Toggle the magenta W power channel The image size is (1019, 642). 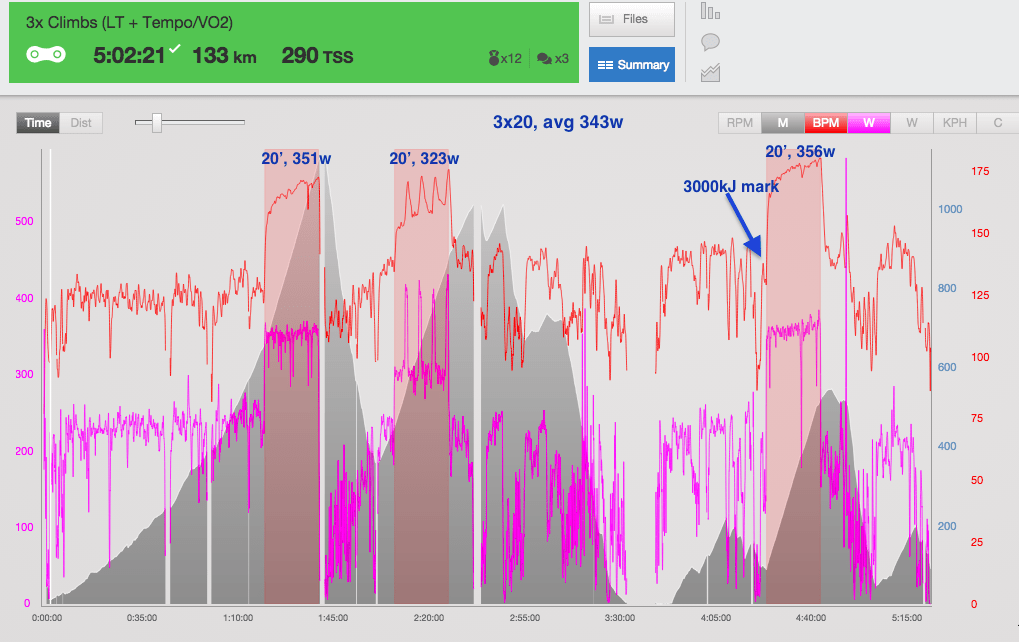(868, 123)
